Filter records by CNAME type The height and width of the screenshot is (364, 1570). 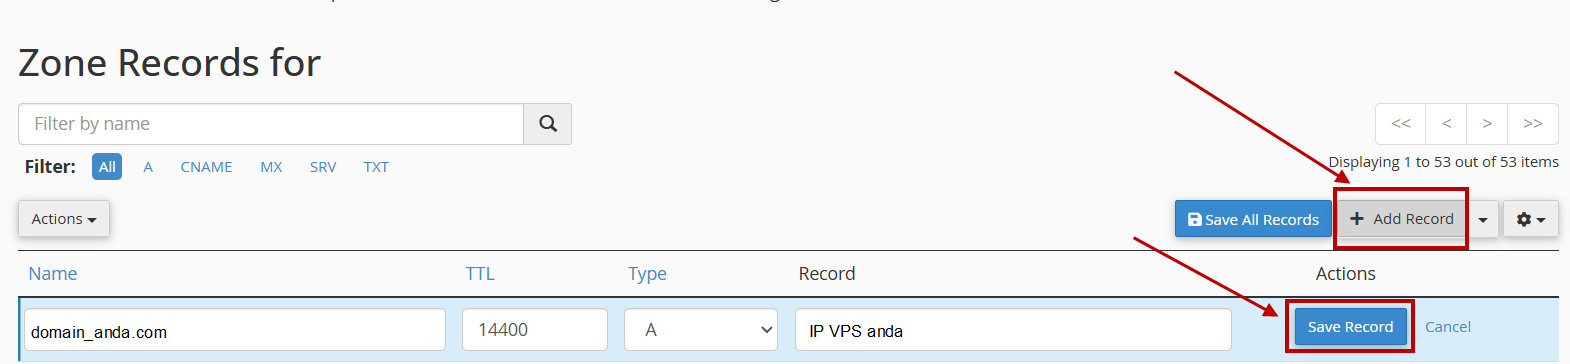point(206,167)
